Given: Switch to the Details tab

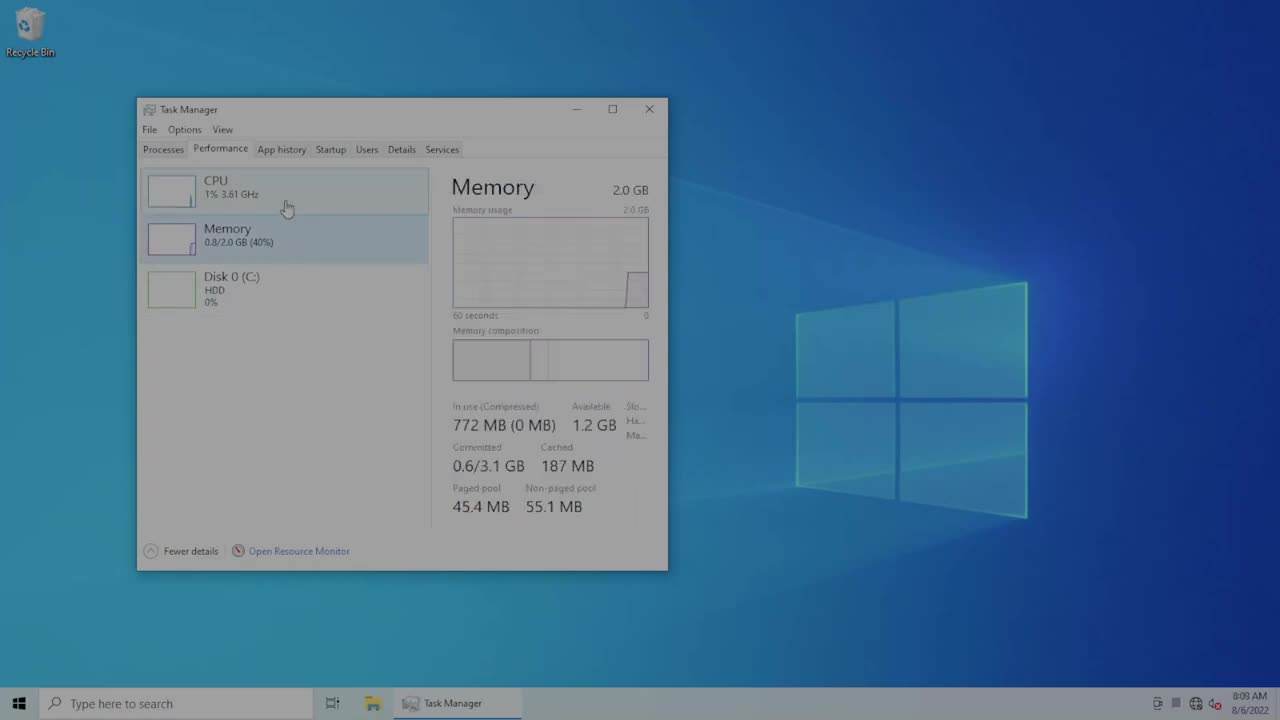Looking at the screenshot, I should [x=402, y=150].
